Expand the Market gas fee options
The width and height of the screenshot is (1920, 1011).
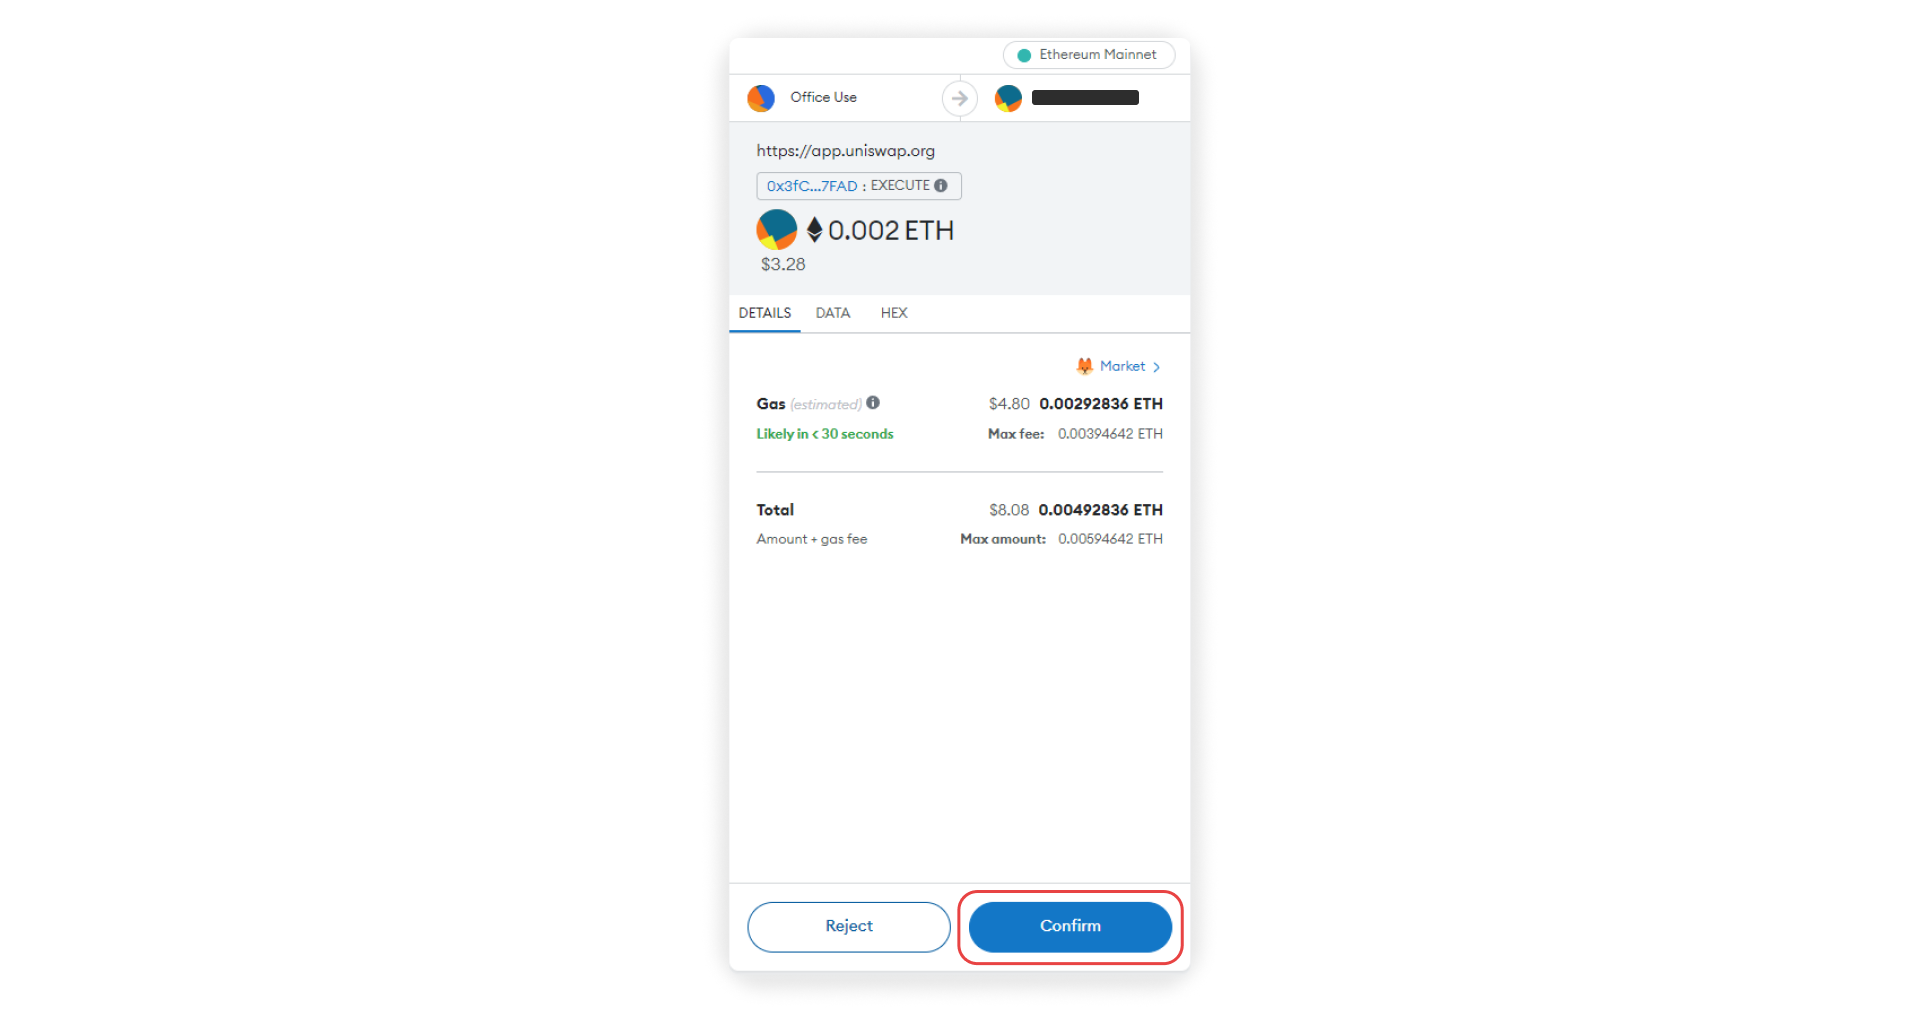click(x=1119, y=366)
